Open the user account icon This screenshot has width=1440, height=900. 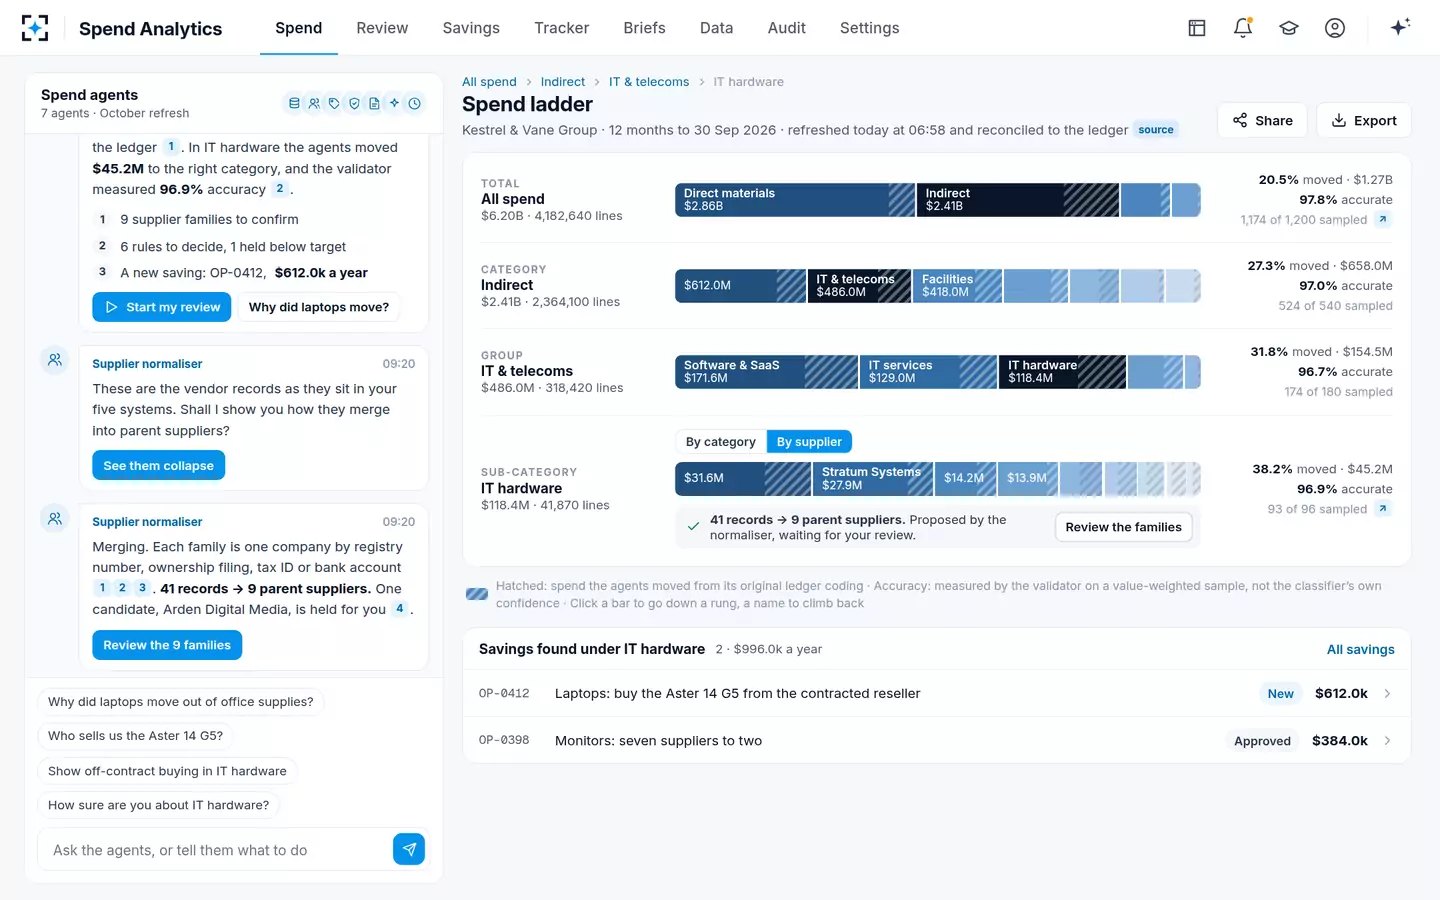coord(1335,28)
